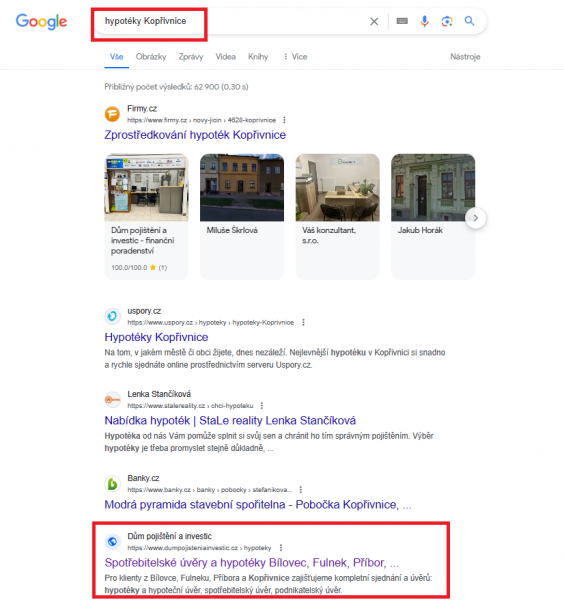Open the Hypotéky Kopřivnice result link

pos(156,337)
